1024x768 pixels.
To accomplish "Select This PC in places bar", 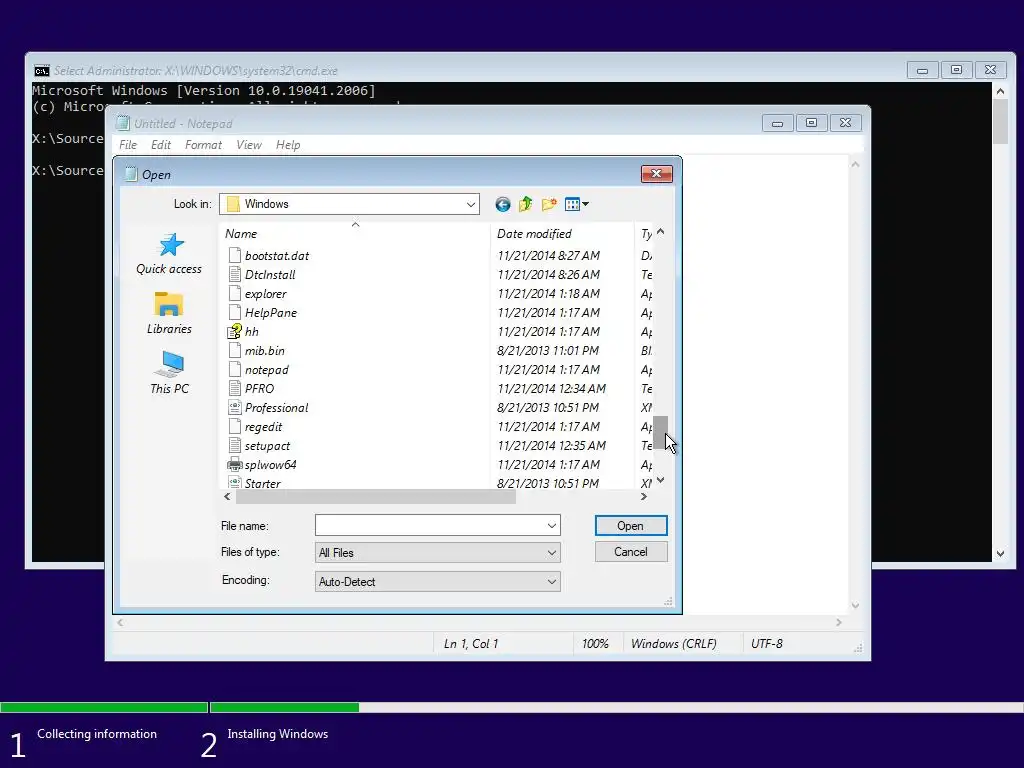I will point(169,373).
